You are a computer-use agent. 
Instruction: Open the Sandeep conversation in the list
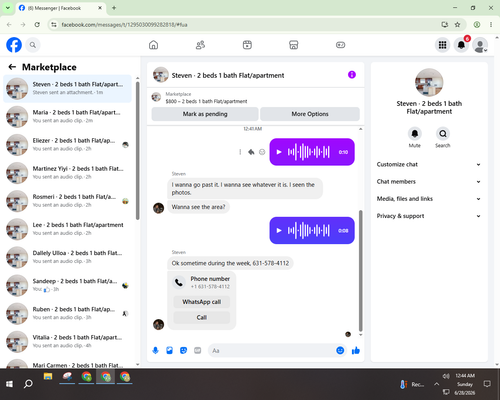67,285
